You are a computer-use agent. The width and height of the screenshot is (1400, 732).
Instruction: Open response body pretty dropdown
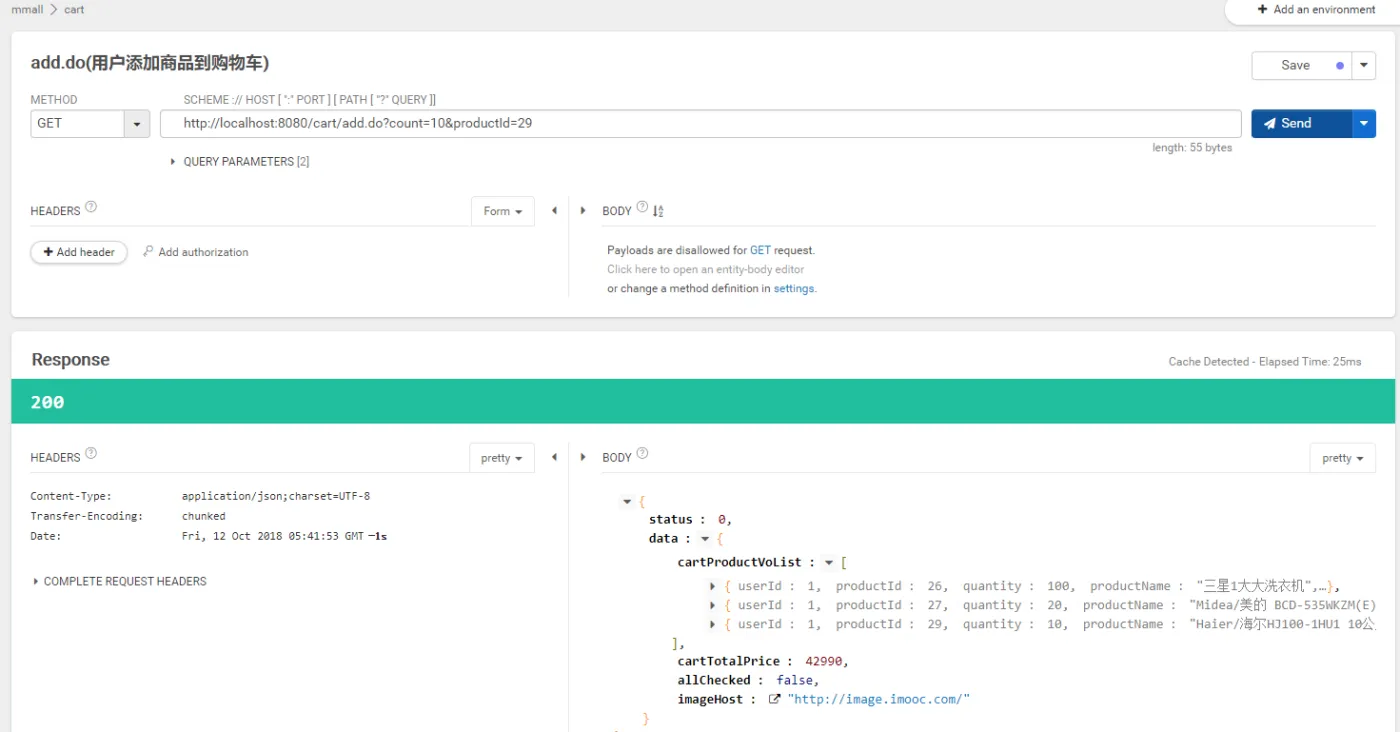[x=1343, y=457]
